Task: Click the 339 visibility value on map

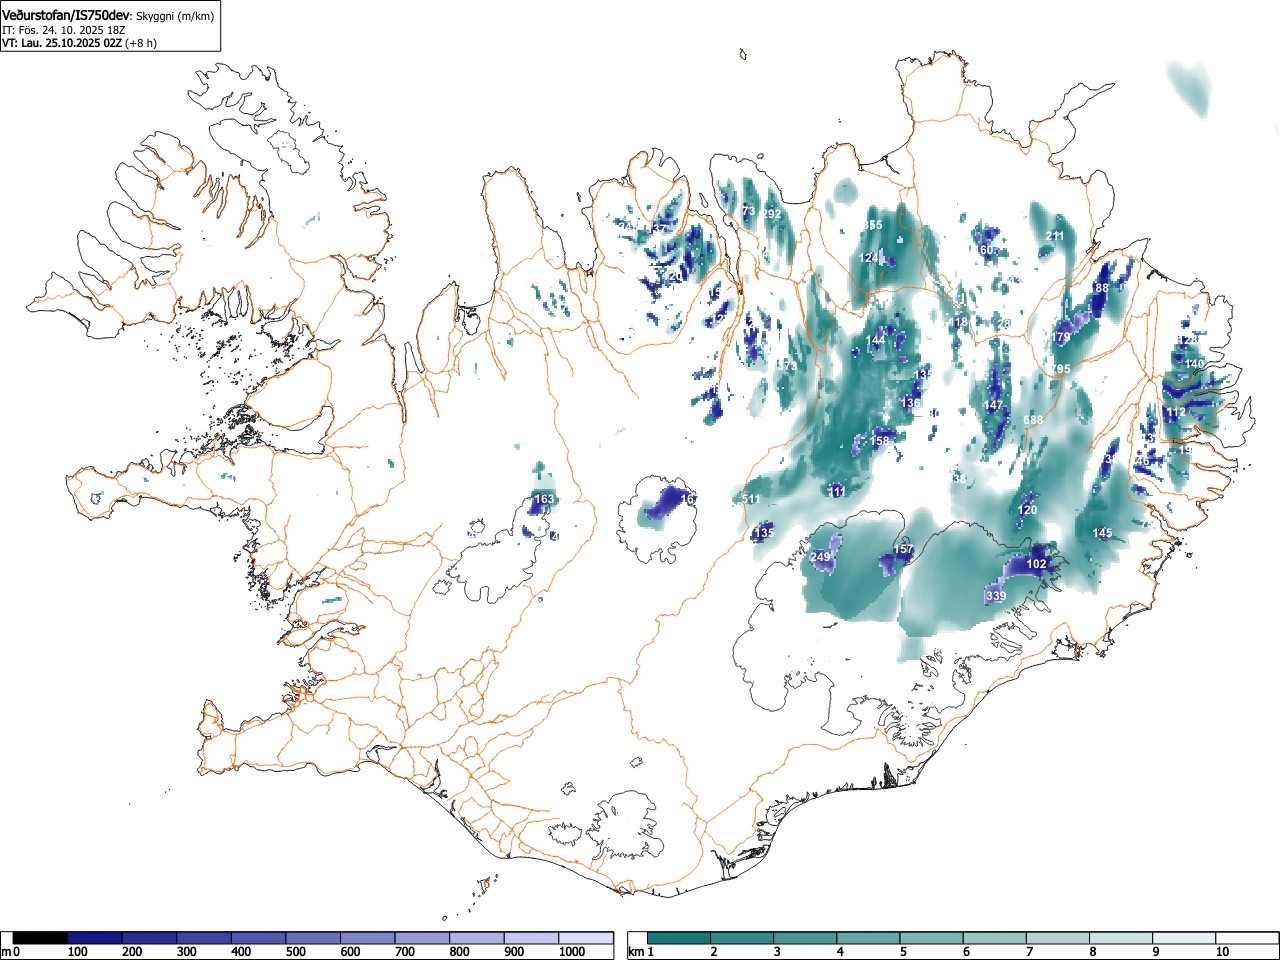Action: pyautogui.click(x=996, y=596)
